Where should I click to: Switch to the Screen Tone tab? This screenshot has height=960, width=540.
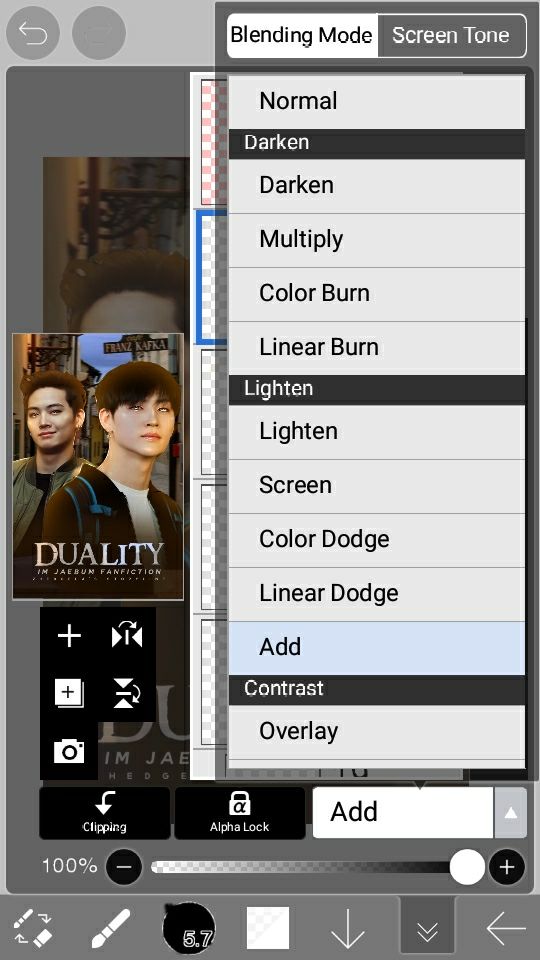point(451,36)
